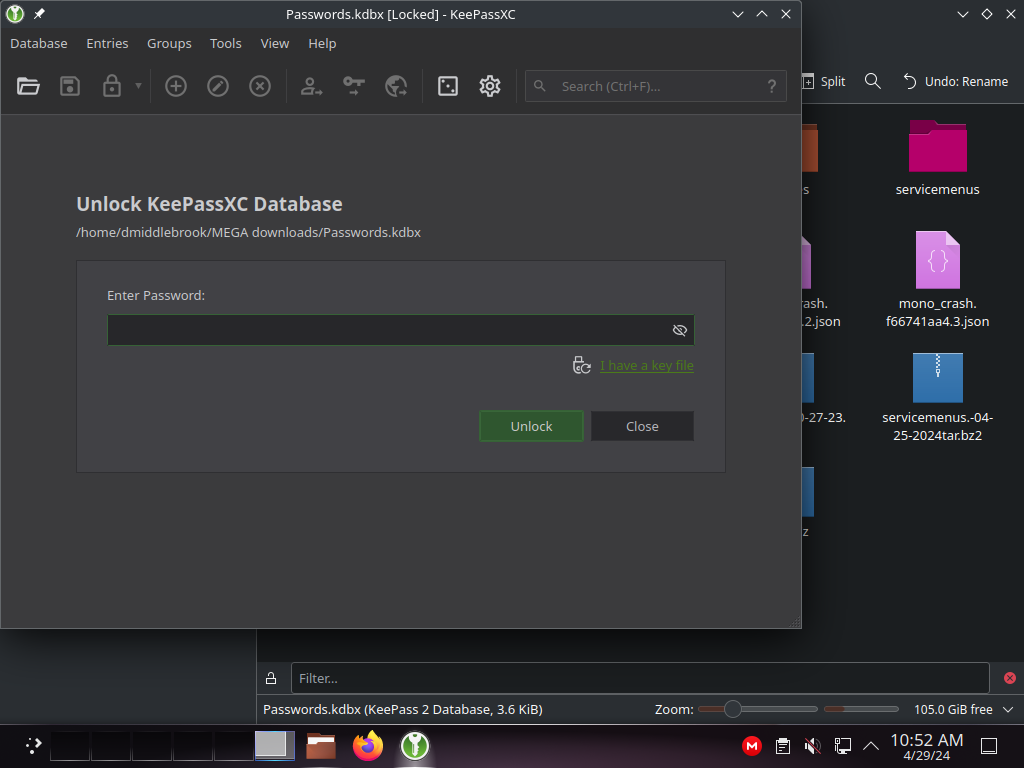1024x768 pixels.
Task: Click the active virtual desktop pager thumbnail
Action: pyautogui.click(x=274, y=746)
